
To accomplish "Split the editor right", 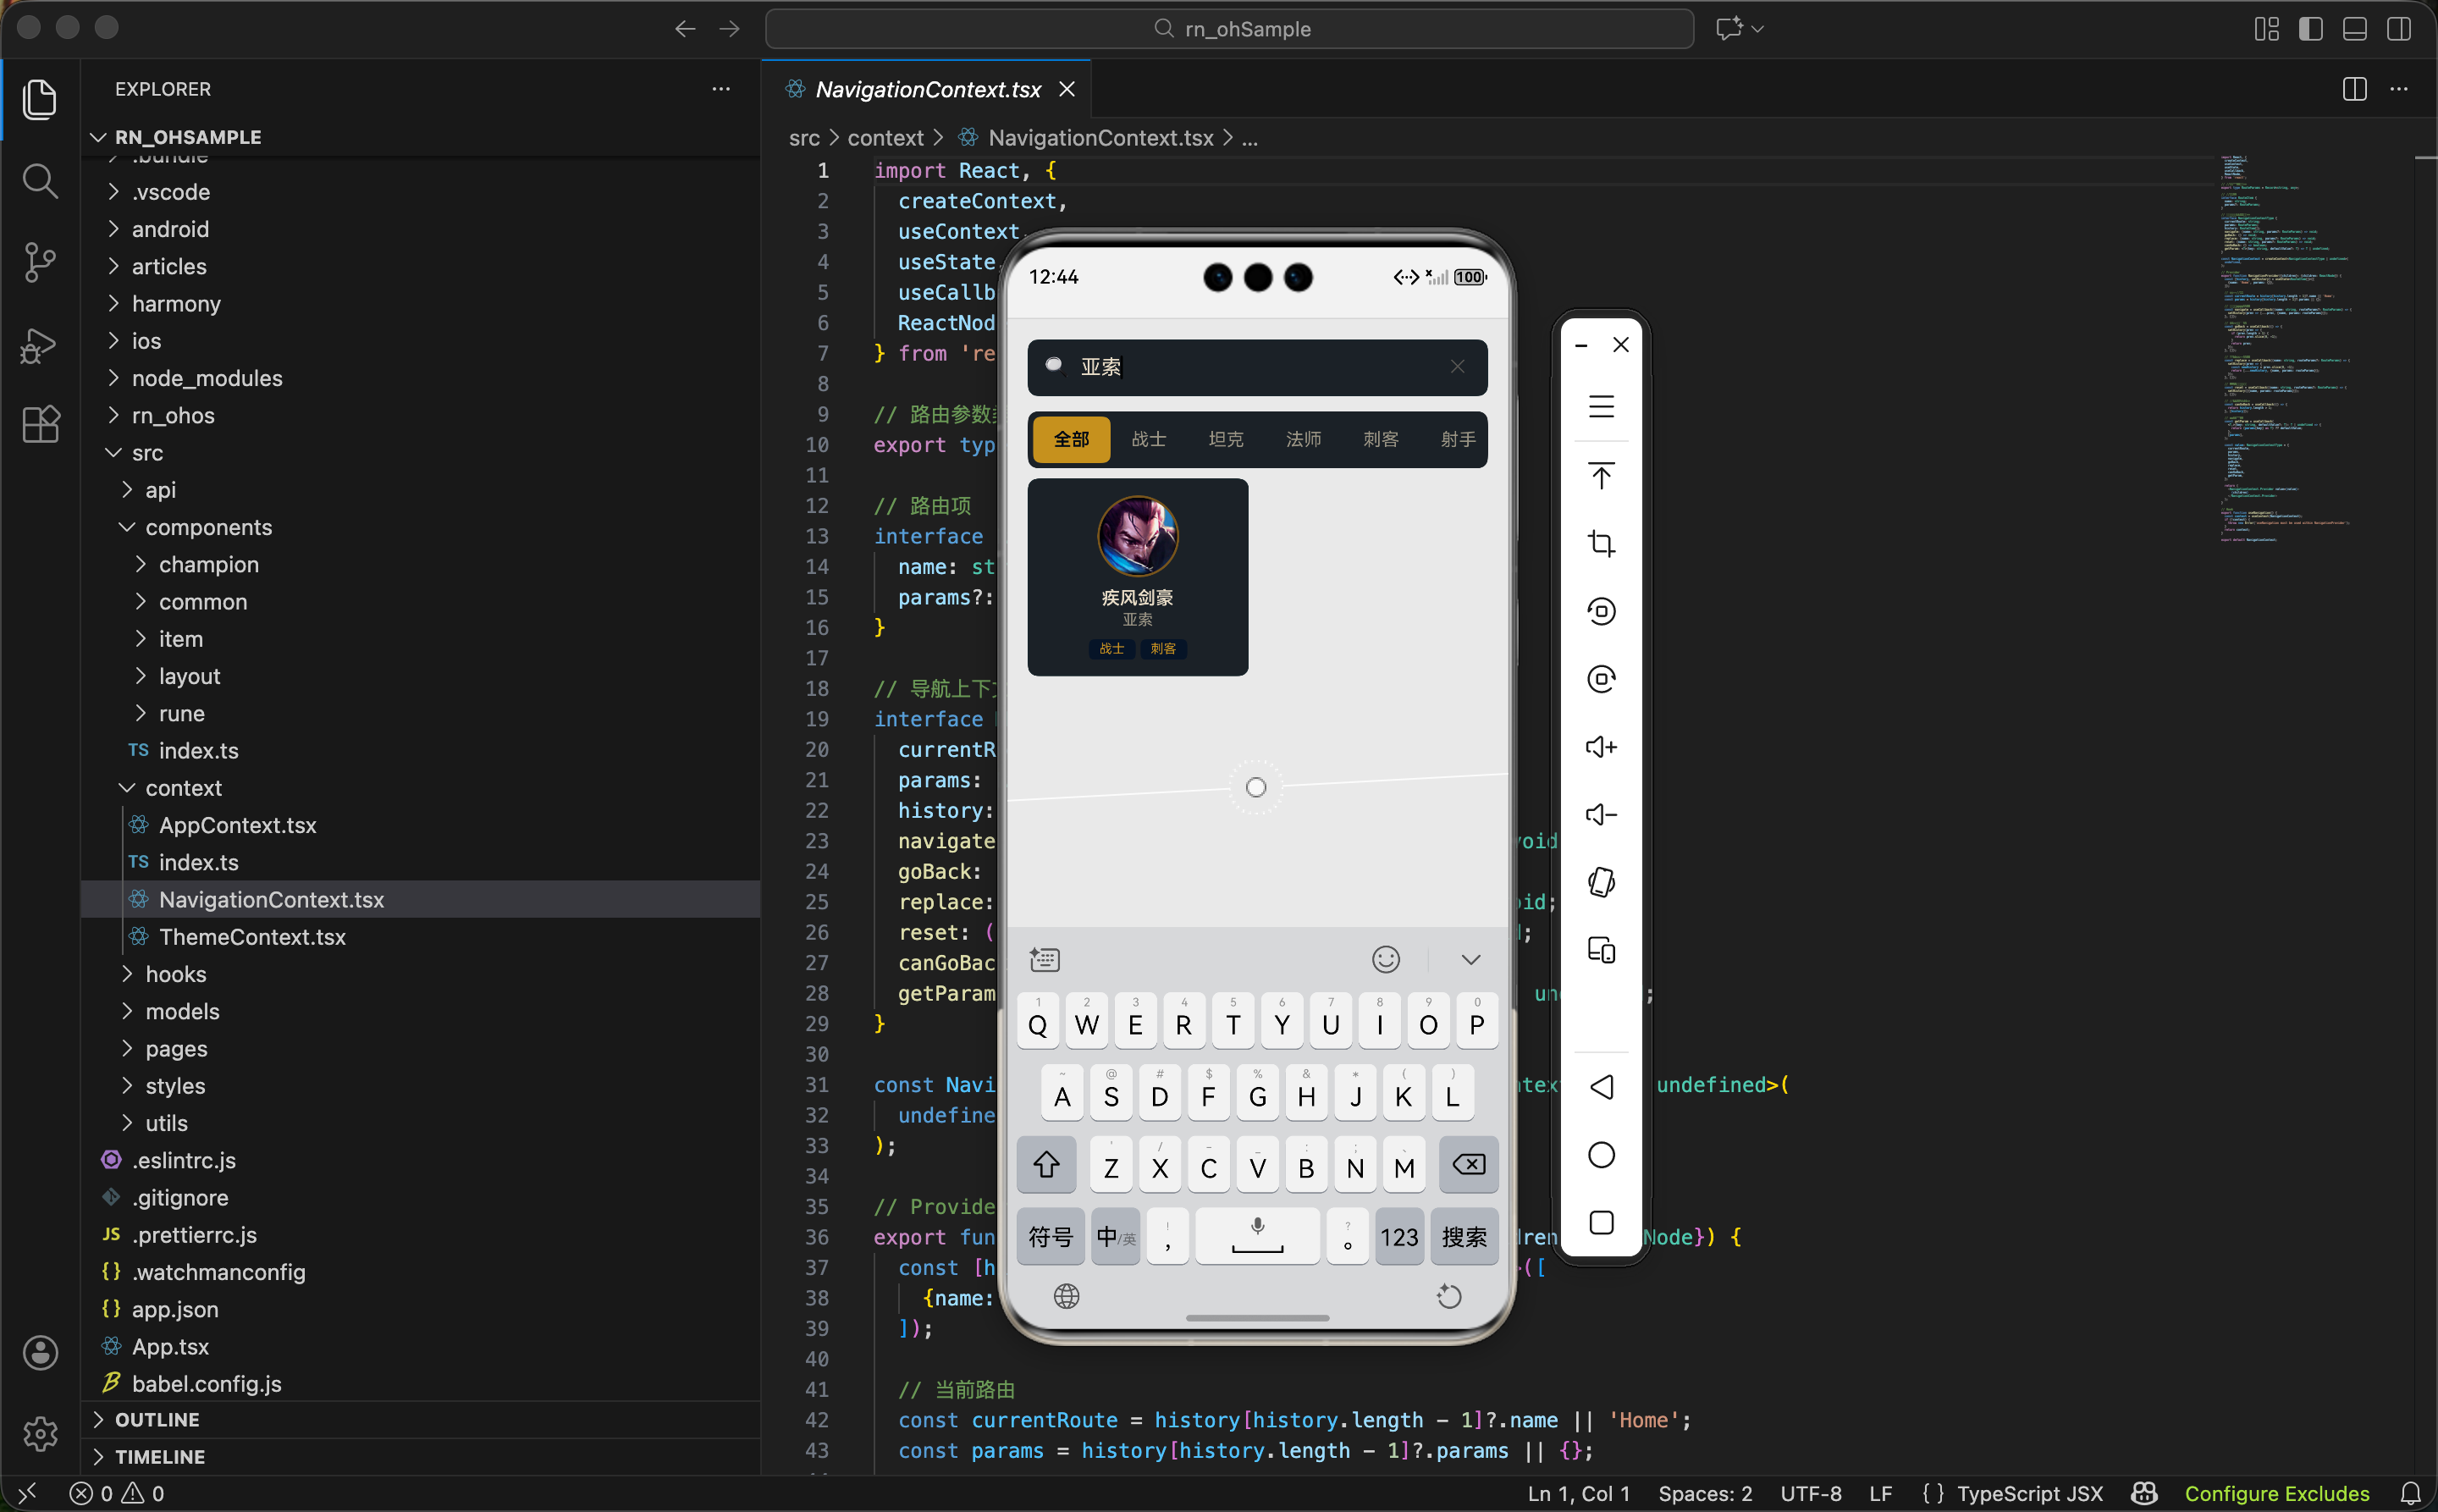I will [2354, 89].
